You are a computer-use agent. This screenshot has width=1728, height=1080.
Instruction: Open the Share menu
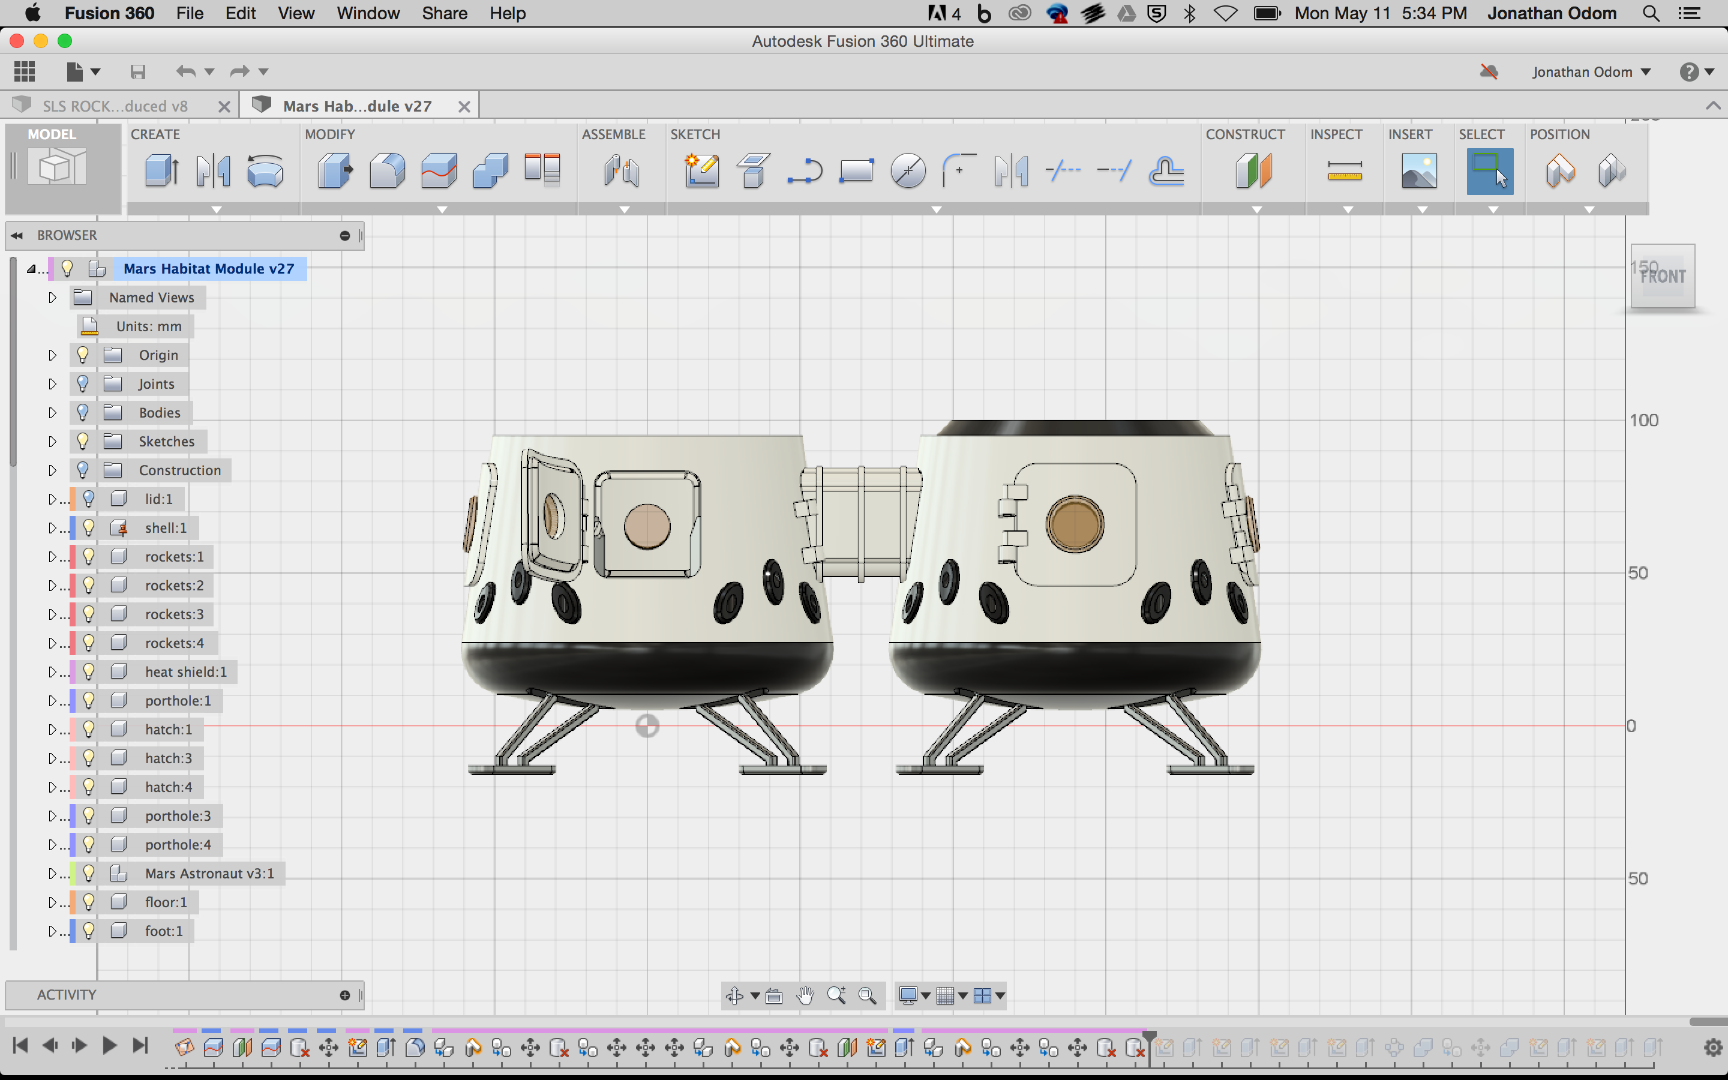click(x=445, y=13)
